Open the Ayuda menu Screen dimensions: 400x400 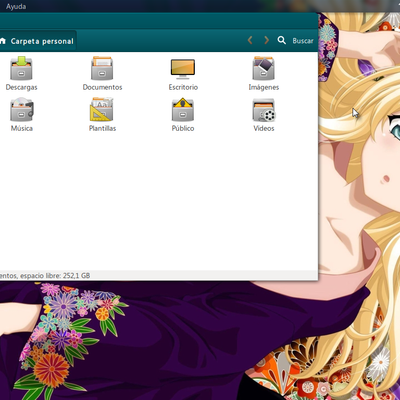tap(16, 6)
